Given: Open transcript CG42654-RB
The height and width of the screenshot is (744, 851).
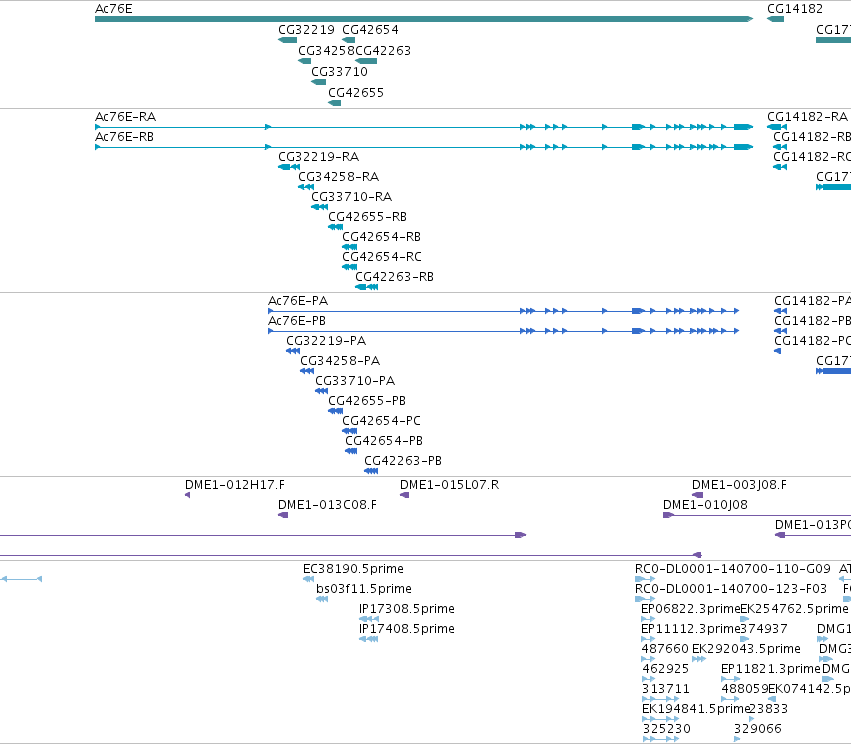Looking at the screenshot, I should (x=350, y=247).
